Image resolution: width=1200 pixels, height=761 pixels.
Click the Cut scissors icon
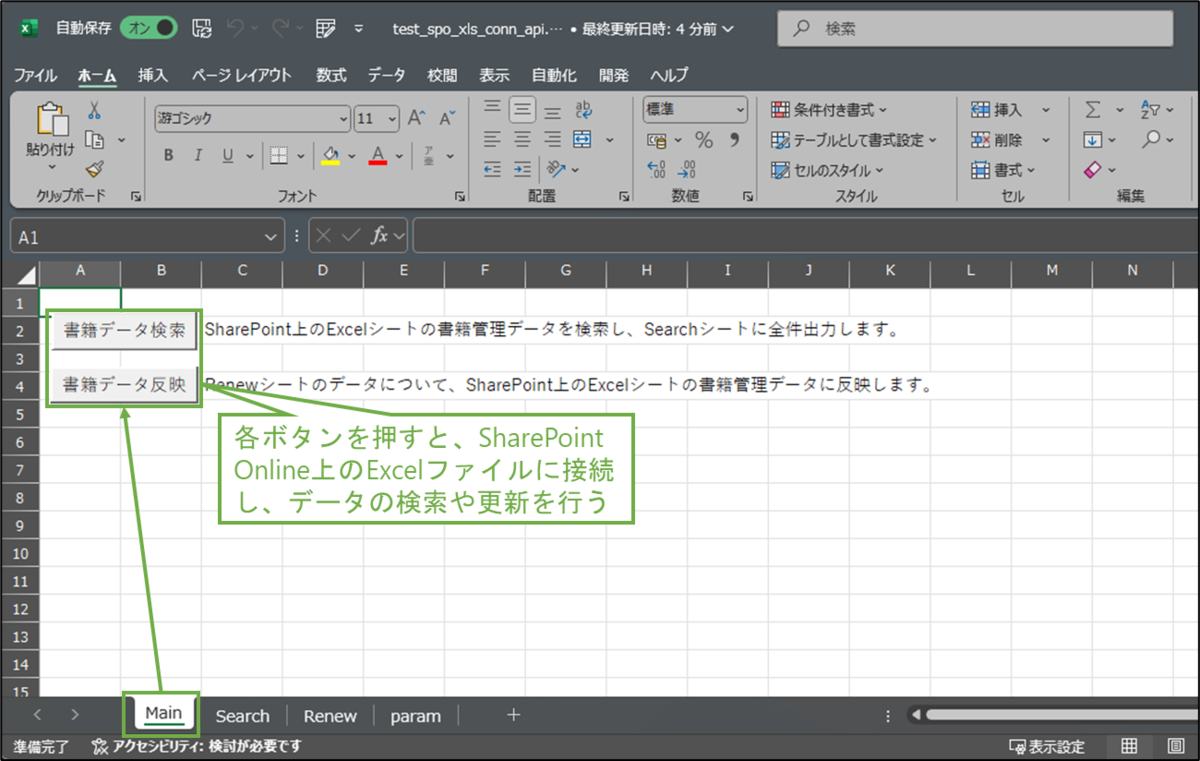(x=95, y=110)
